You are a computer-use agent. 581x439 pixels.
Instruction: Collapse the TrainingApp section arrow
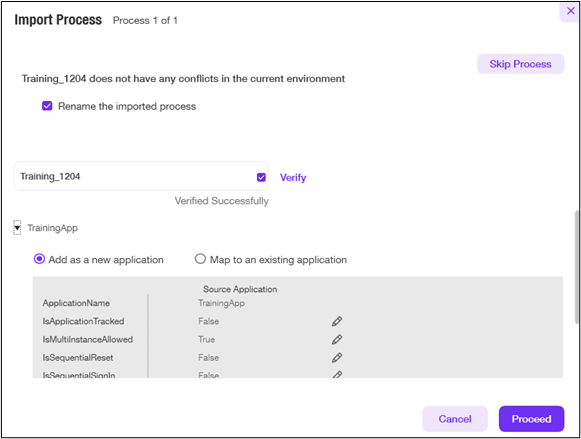coord(17,228)
